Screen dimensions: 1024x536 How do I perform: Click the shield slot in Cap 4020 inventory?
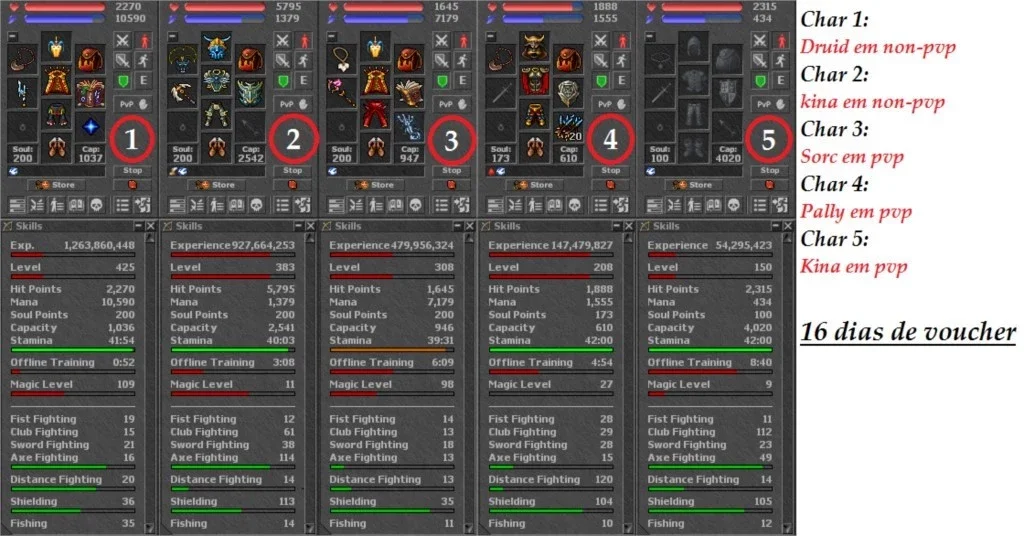click(728, 93)
